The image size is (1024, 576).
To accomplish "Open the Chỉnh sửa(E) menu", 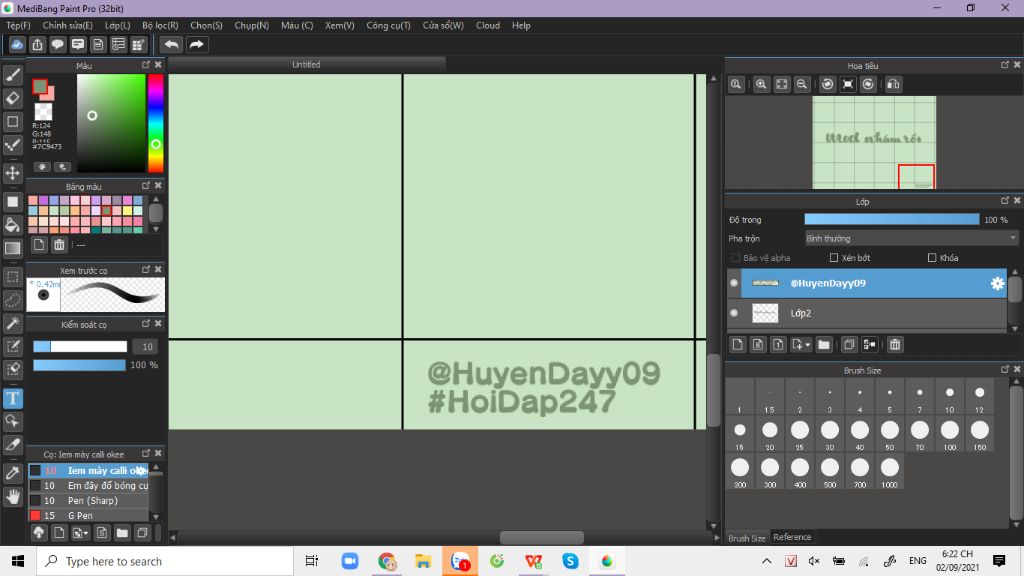I will click(x=67, y=25).
